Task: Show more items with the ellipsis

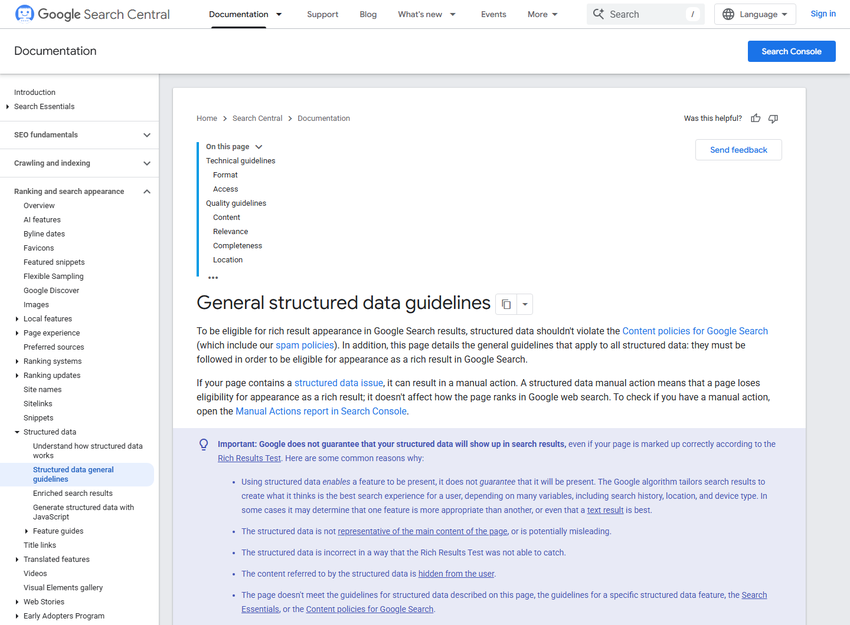Action: tap(213, 278)
